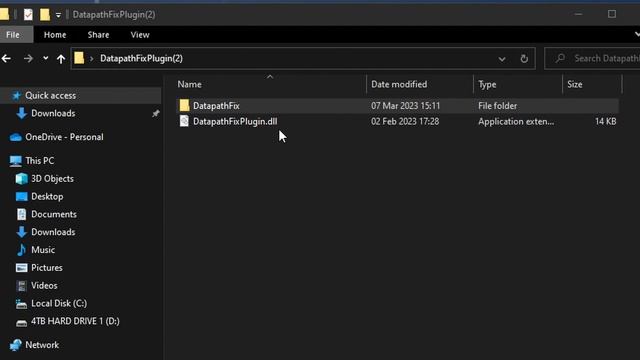The height and width of the screenshot is (360, 640).
Task: Unpin Downloads using the pin icon
Action: (x=156, y=114)
